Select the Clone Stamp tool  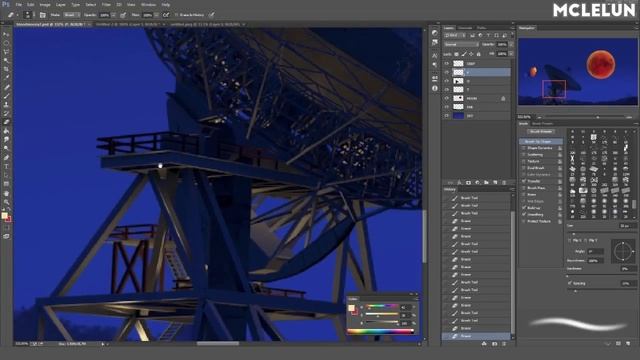(x=7, y=104)
